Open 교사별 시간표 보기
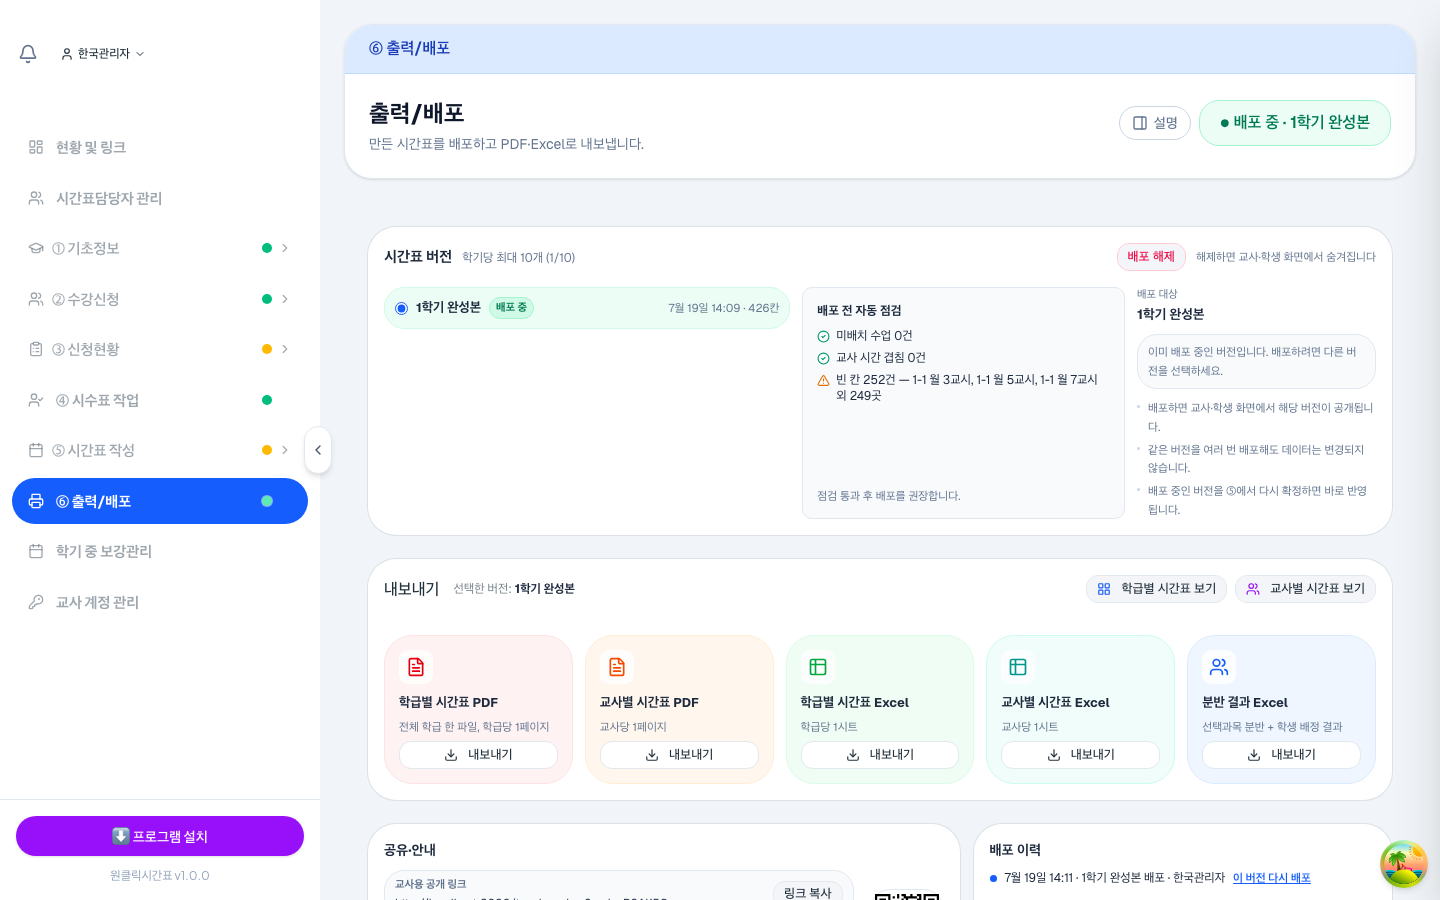1440x900 pixels. click(1306, 589)
